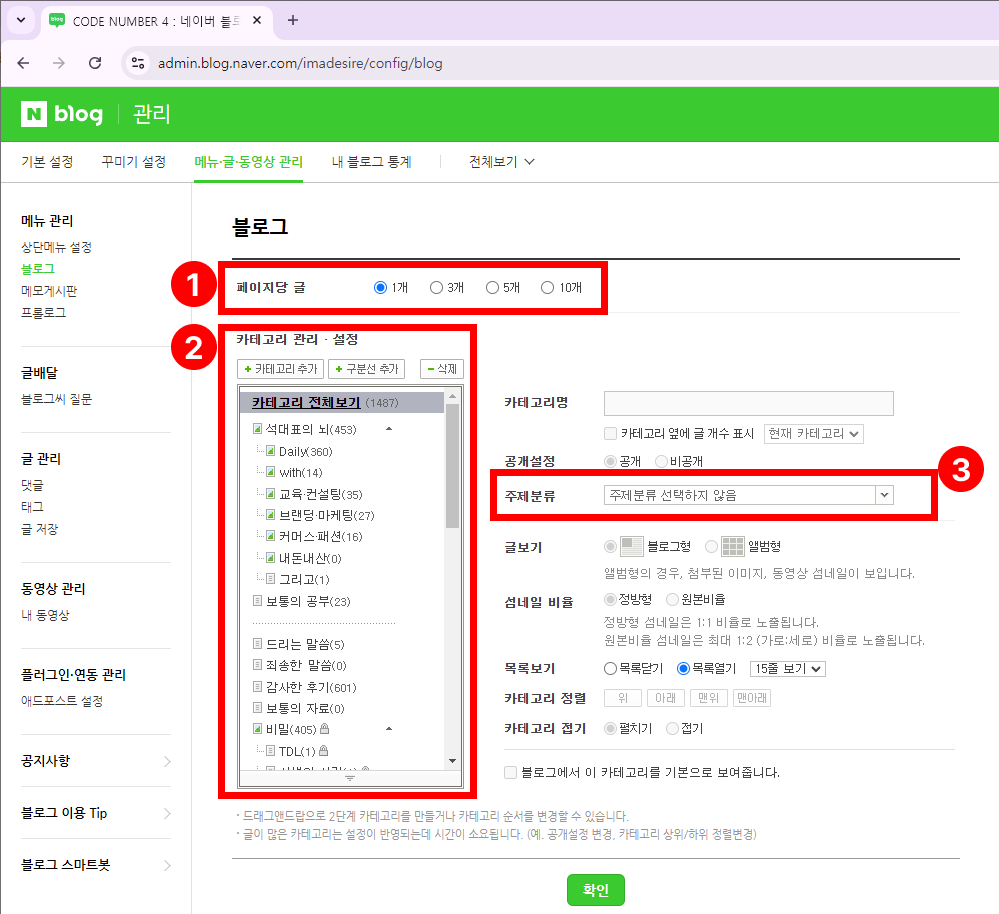Select the 10개 posts-per-page radio button
The height and width of the screenshot is (914, 999).
point(547,288)
